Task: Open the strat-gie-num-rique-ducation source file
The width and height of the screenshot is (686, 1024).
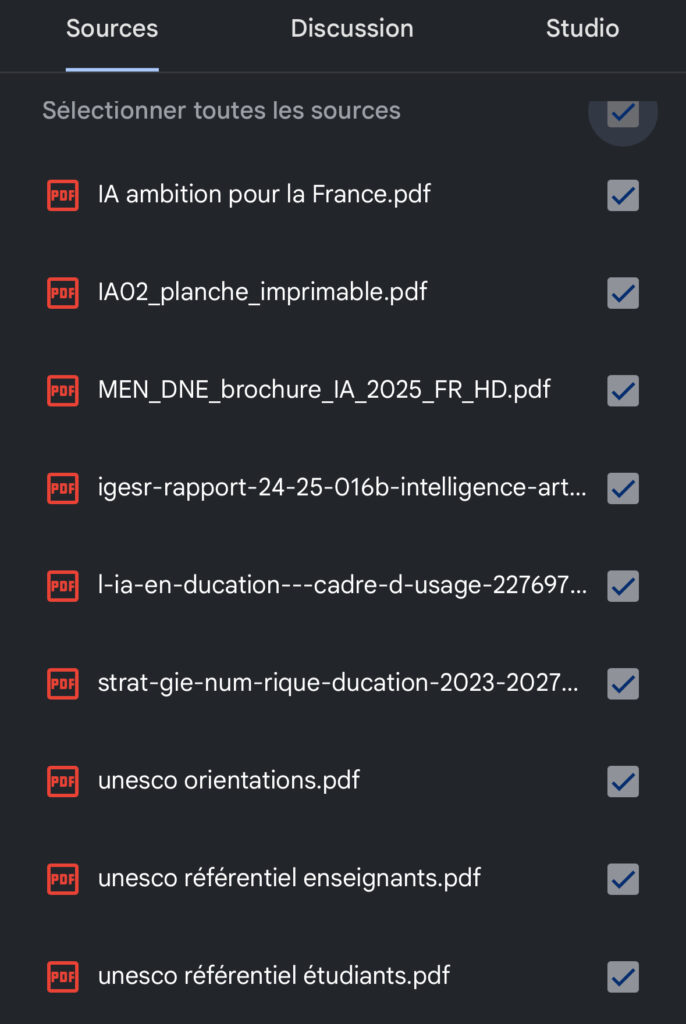Action: click(338, 684)
